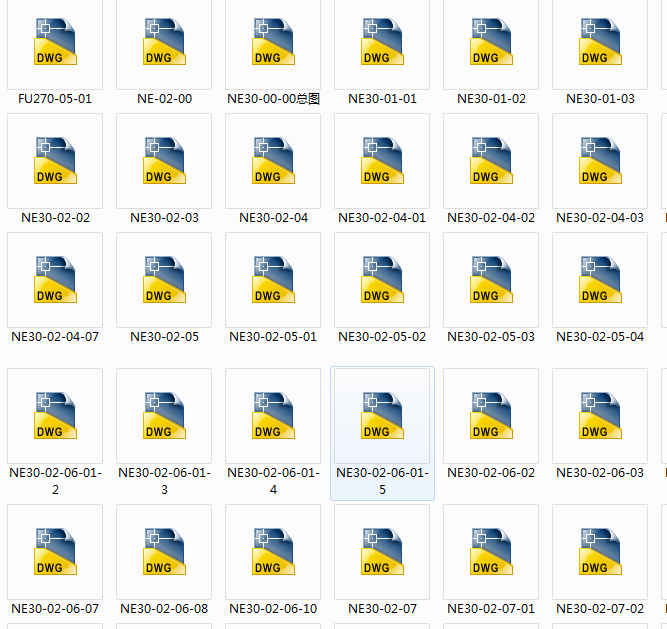The image size is (667, 629).
Task: Click the label text NE30-02-04-02
Action: pyautogui.click(x=491, y=218)
